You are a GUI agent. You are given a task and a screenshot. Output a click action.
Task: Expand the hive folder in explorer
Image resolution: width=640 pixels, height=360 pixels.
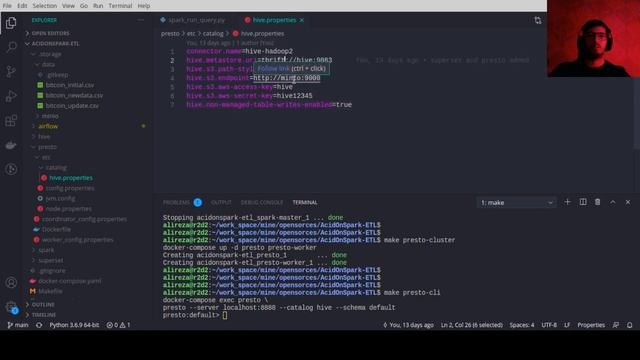(44, 136)
